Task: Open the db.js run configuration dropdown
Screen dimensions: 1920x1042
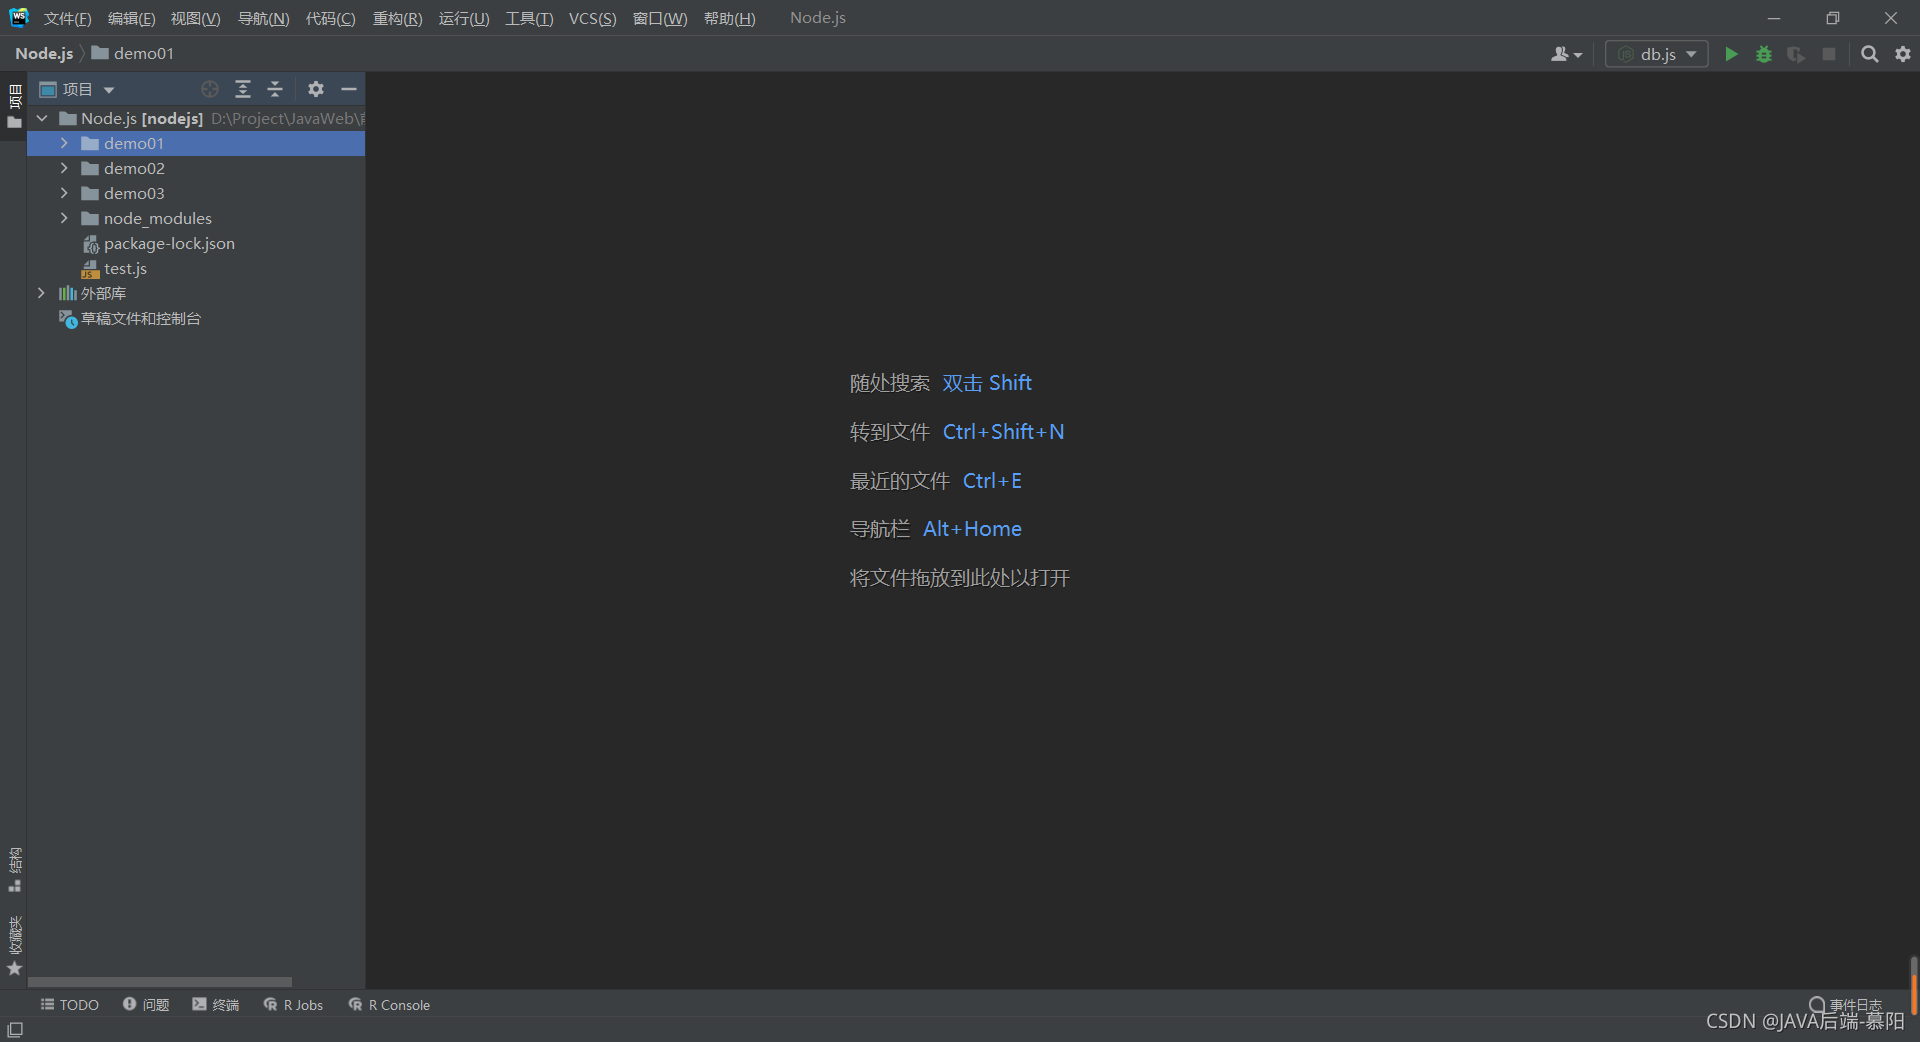Action: (x=1657, y=54)
